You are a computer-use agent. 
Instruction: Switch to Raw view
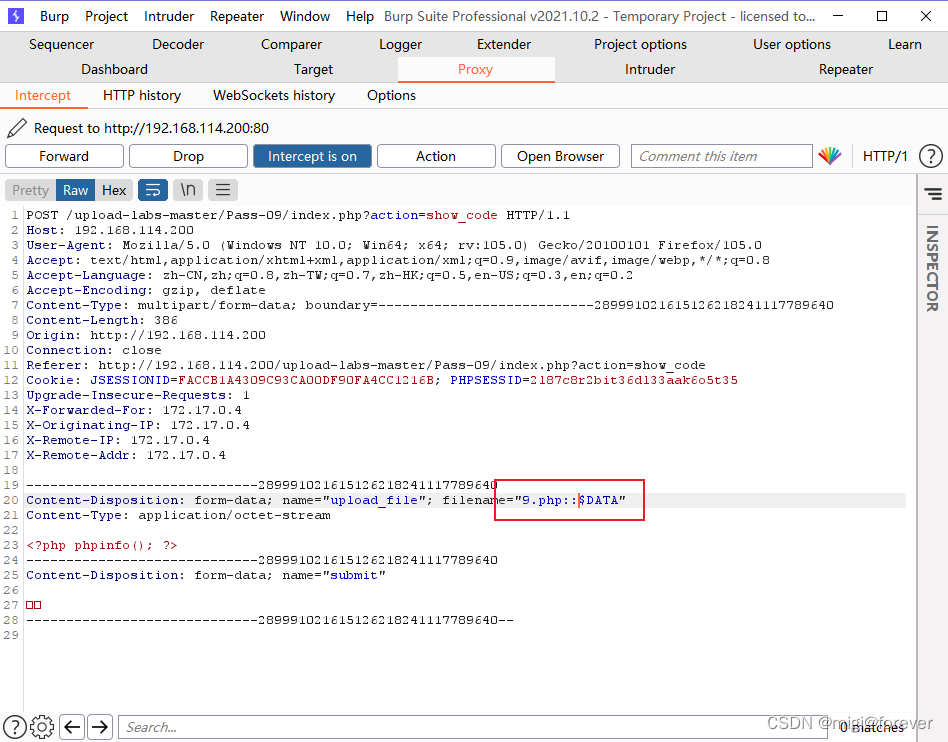(x=76, y=190)
